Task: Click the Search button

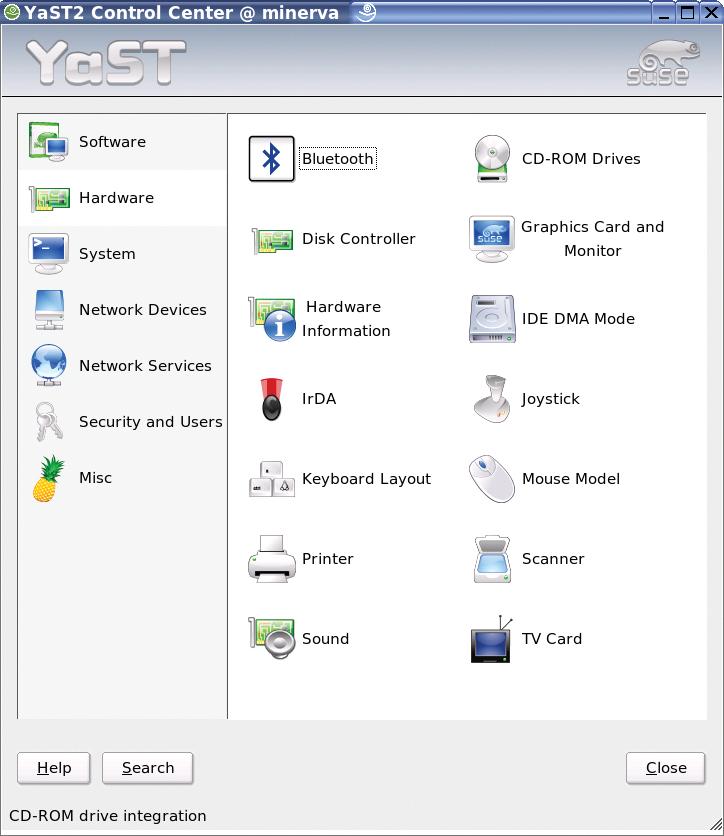Action: (148, 768)
